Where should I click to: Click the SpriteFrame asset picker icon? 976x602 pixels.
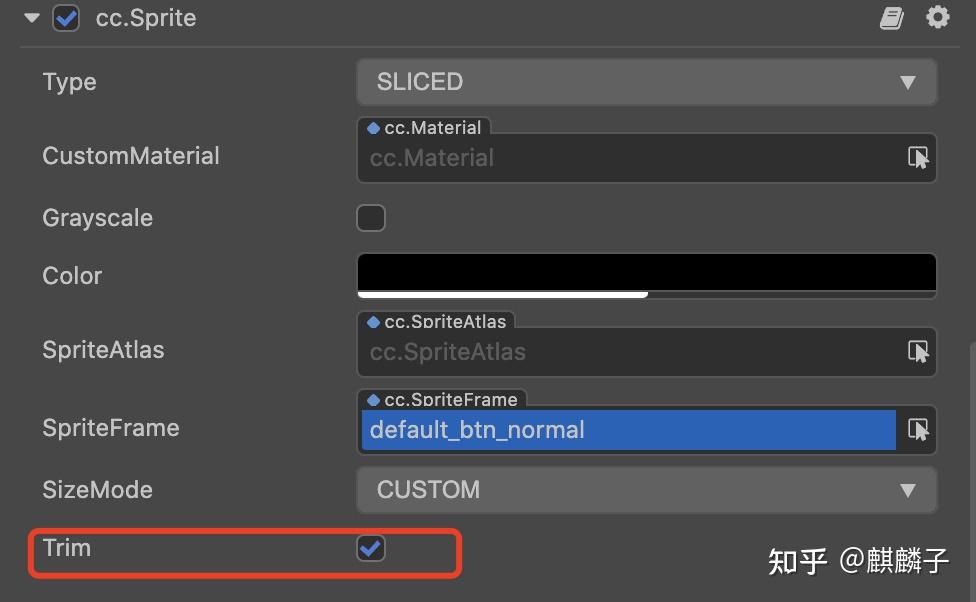[x=918, y=430]
